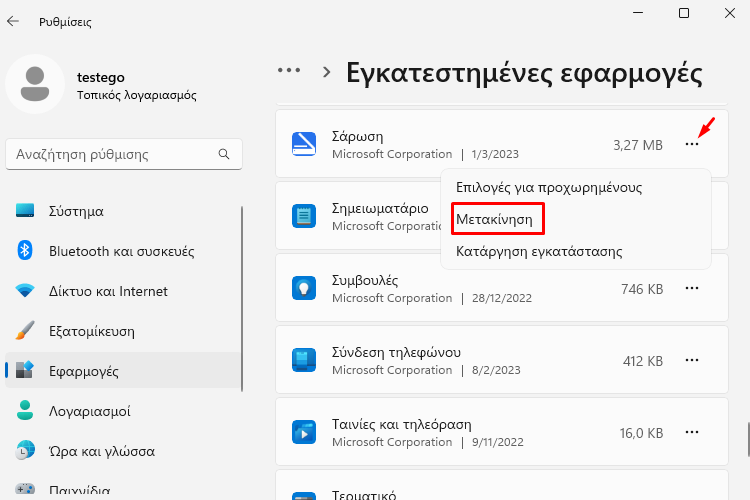Click the Σάρωση app name
Image resolution: width=750 pixels, height=500 pixels.
click(357, 136)
